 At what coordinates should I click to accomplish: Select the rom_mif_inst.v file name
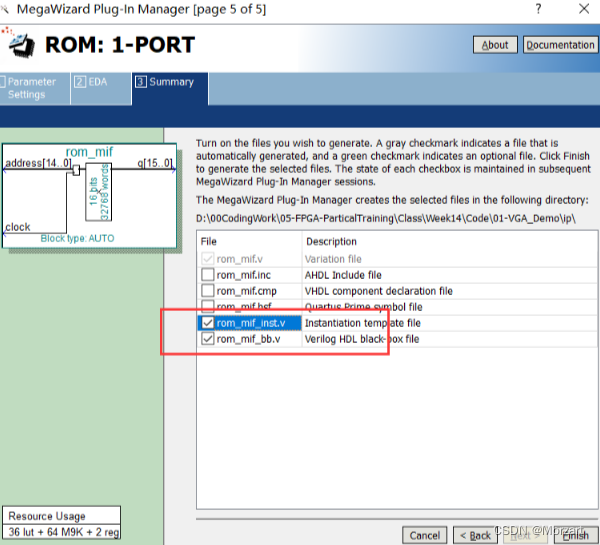coord(251,323)
